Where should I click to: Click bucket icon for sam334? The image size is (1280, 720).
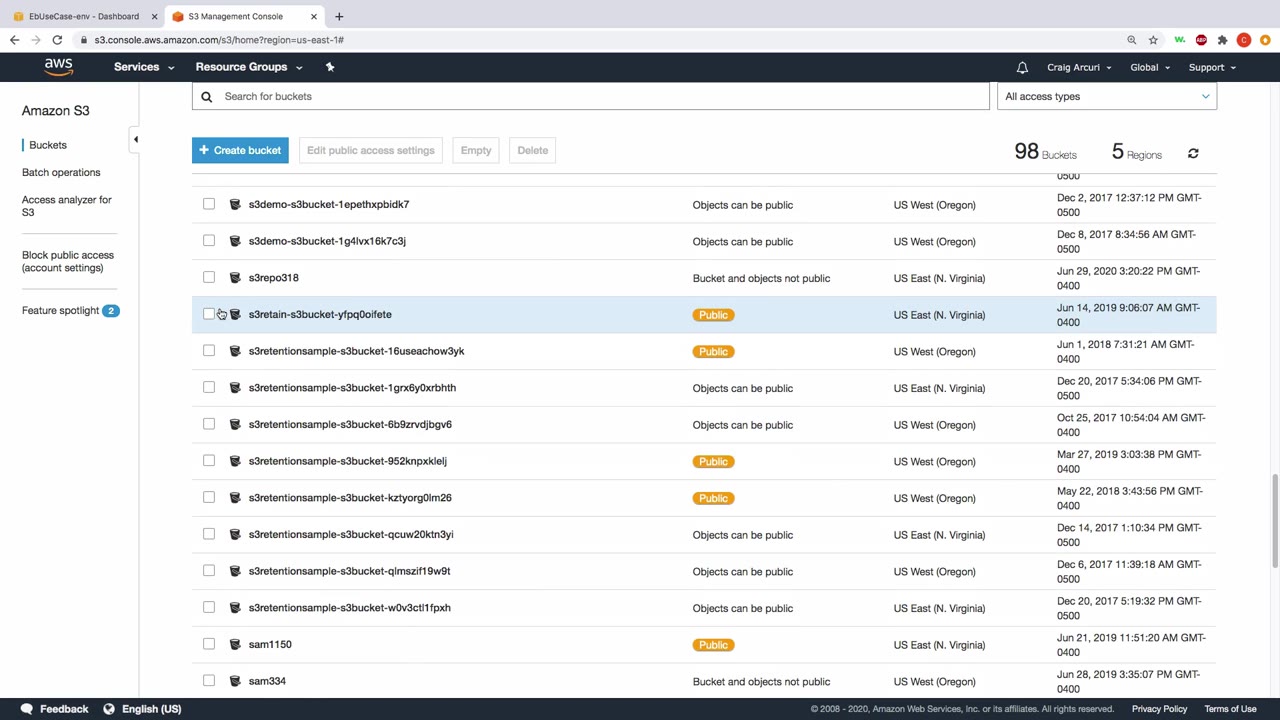coord(235,681)
